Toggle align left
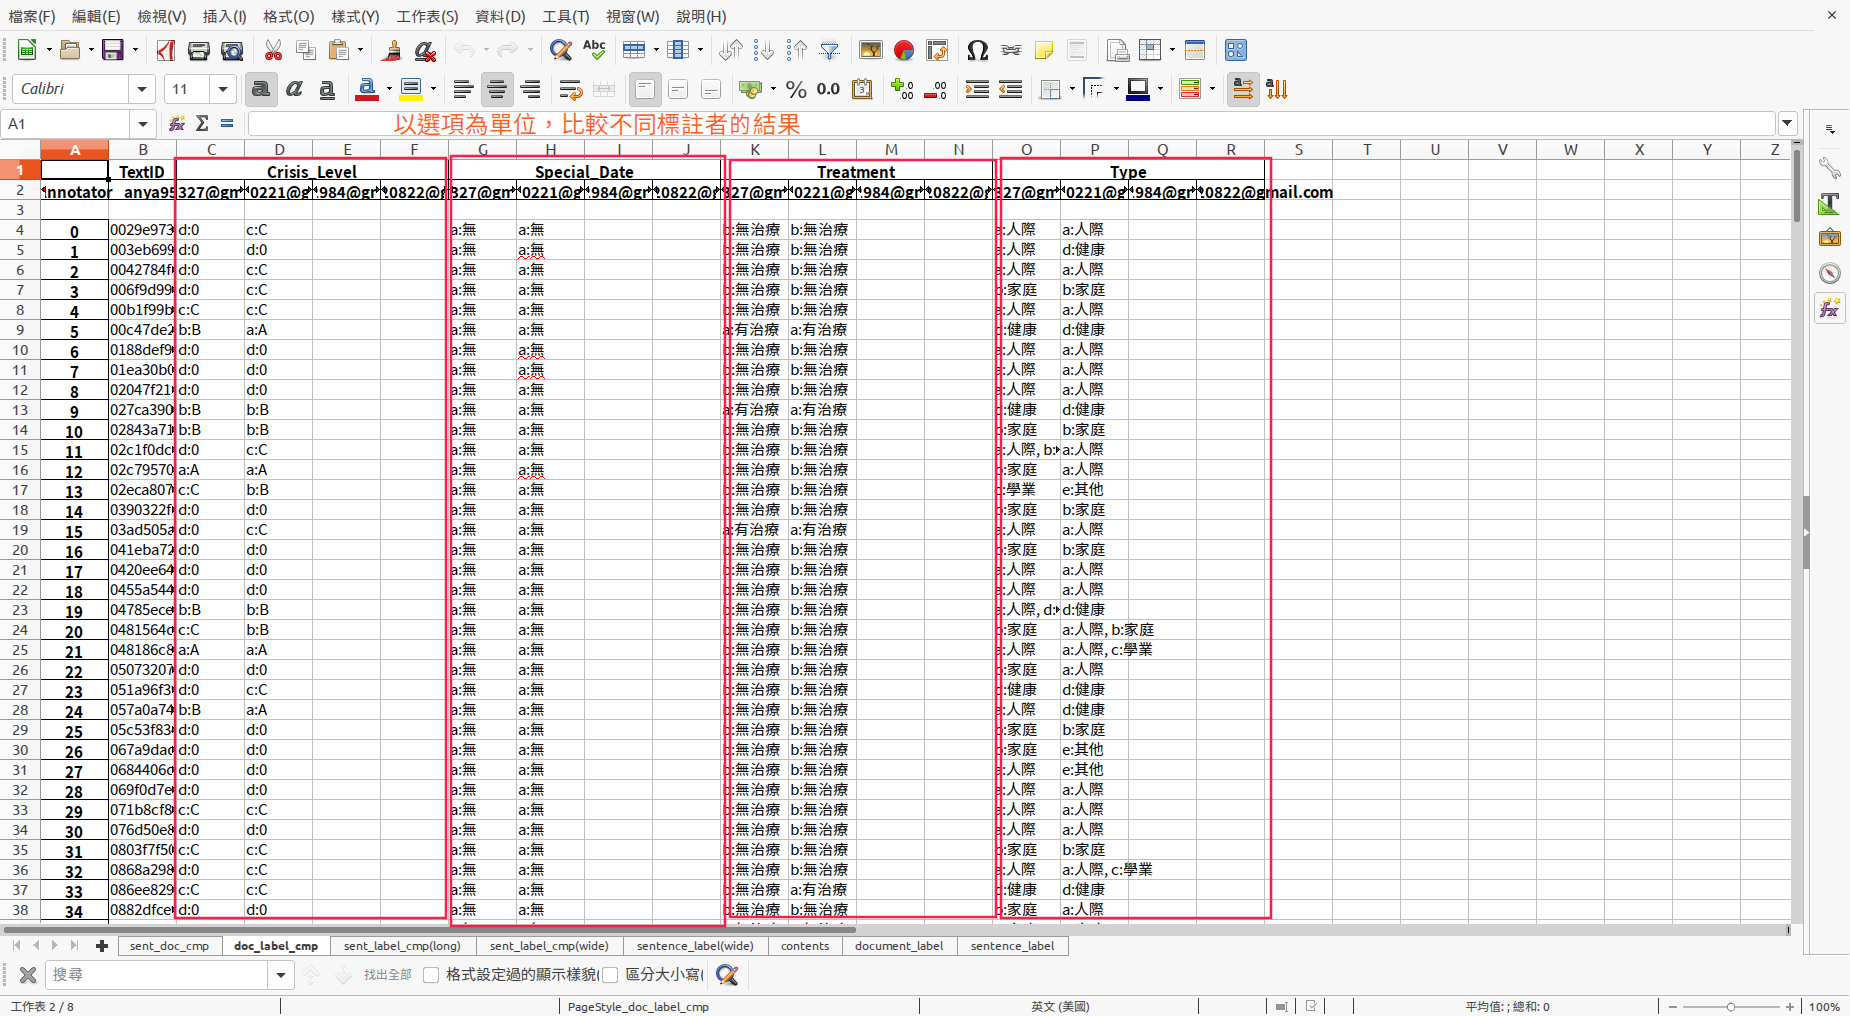The width and height of the screenshot is (1850, 1016). pyautogui.click(x=463, y=89)
